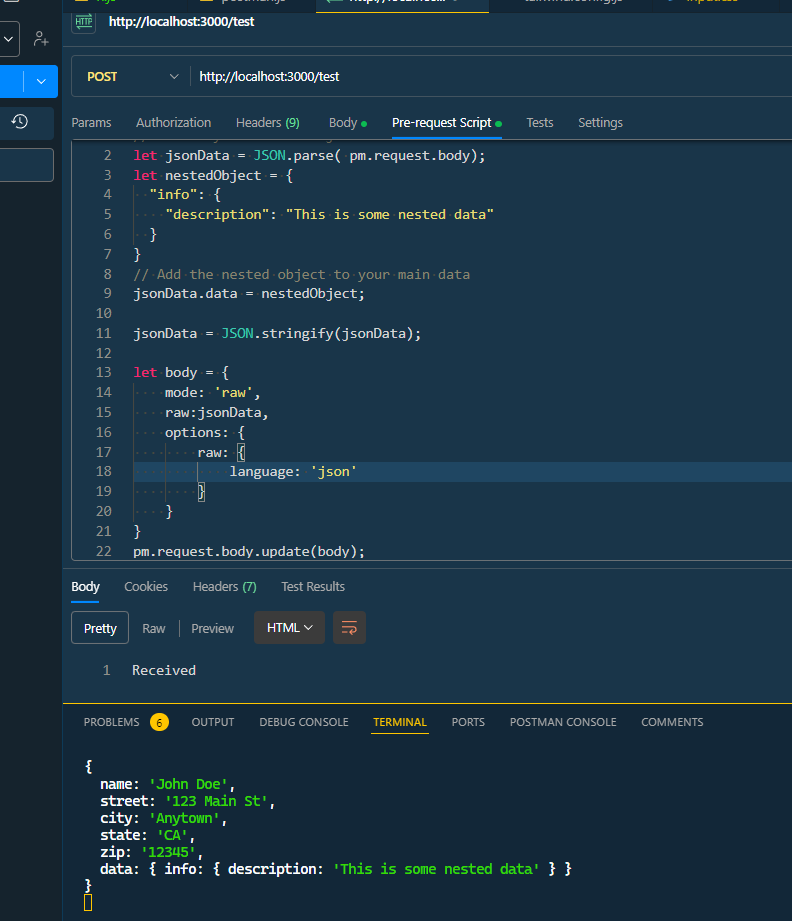Click the Problems count badge
The image size is (792, 921).
point(159,722)
